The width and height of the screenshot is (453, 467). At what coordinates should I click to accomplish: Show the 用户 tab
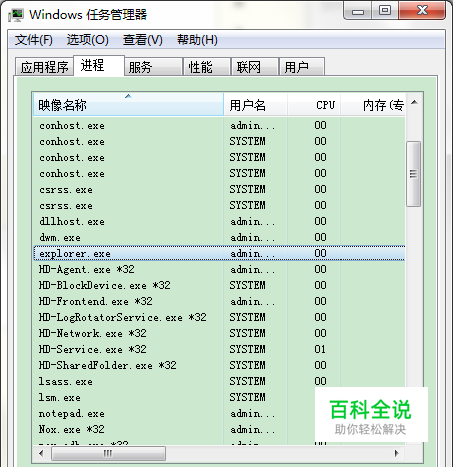302,67
